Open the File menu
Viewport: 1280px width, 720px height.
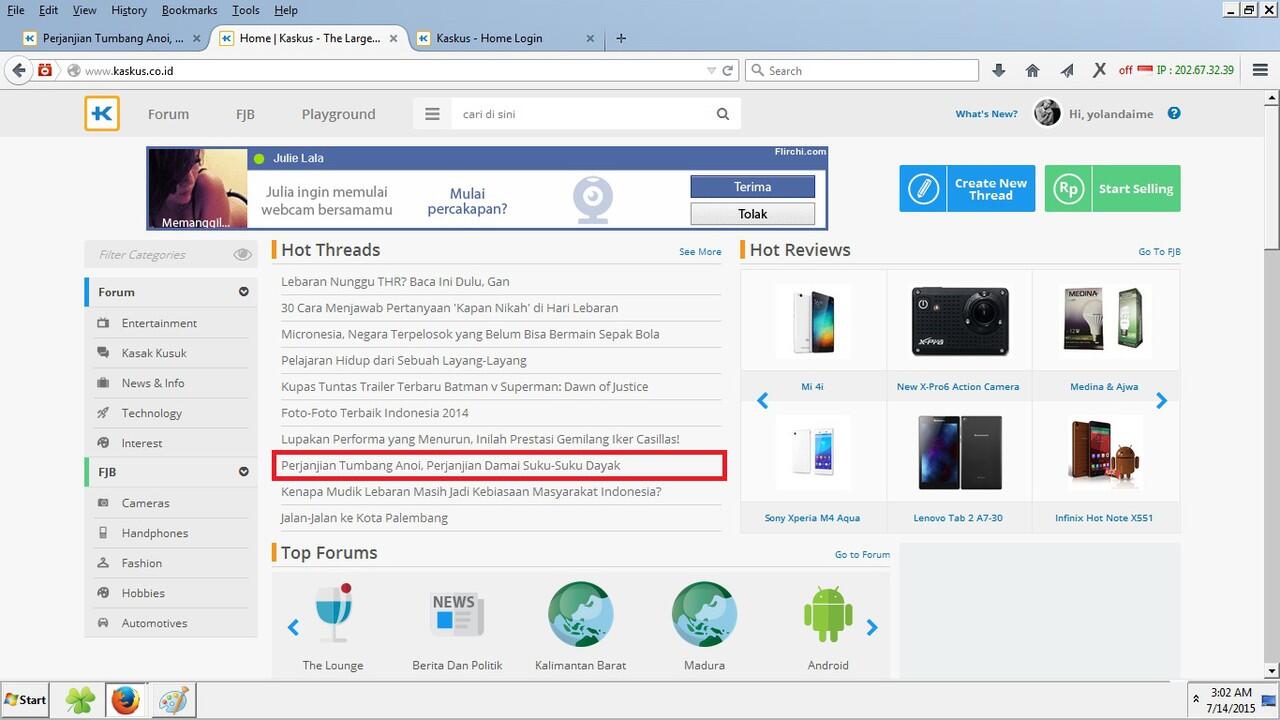[16, 10]
